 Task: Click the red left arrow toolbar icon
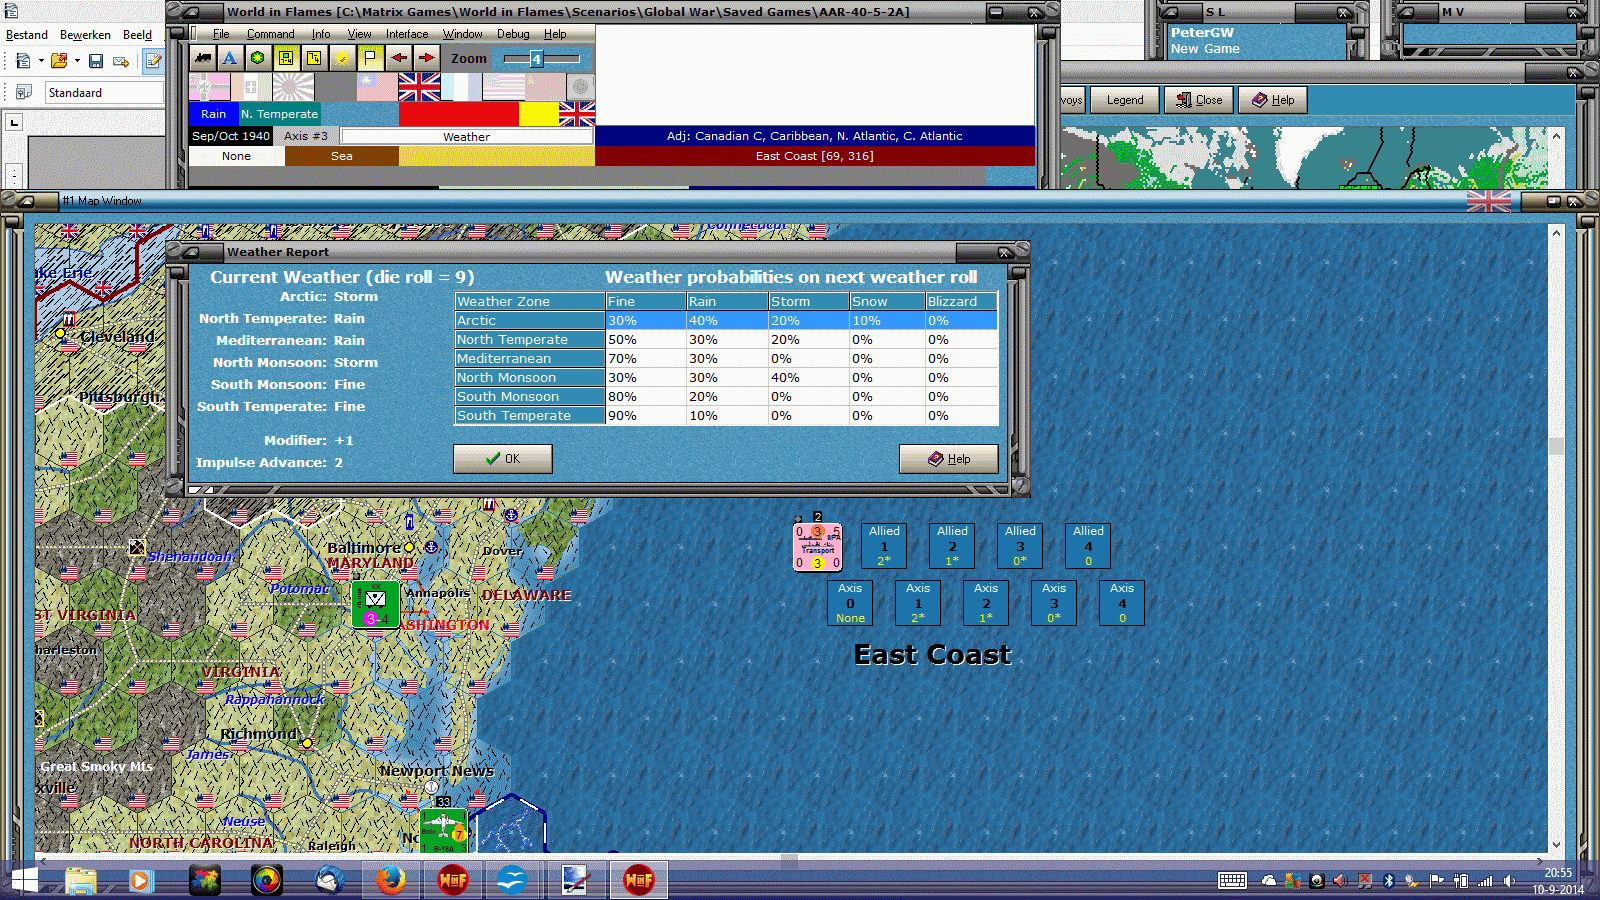tap(398, 58)
